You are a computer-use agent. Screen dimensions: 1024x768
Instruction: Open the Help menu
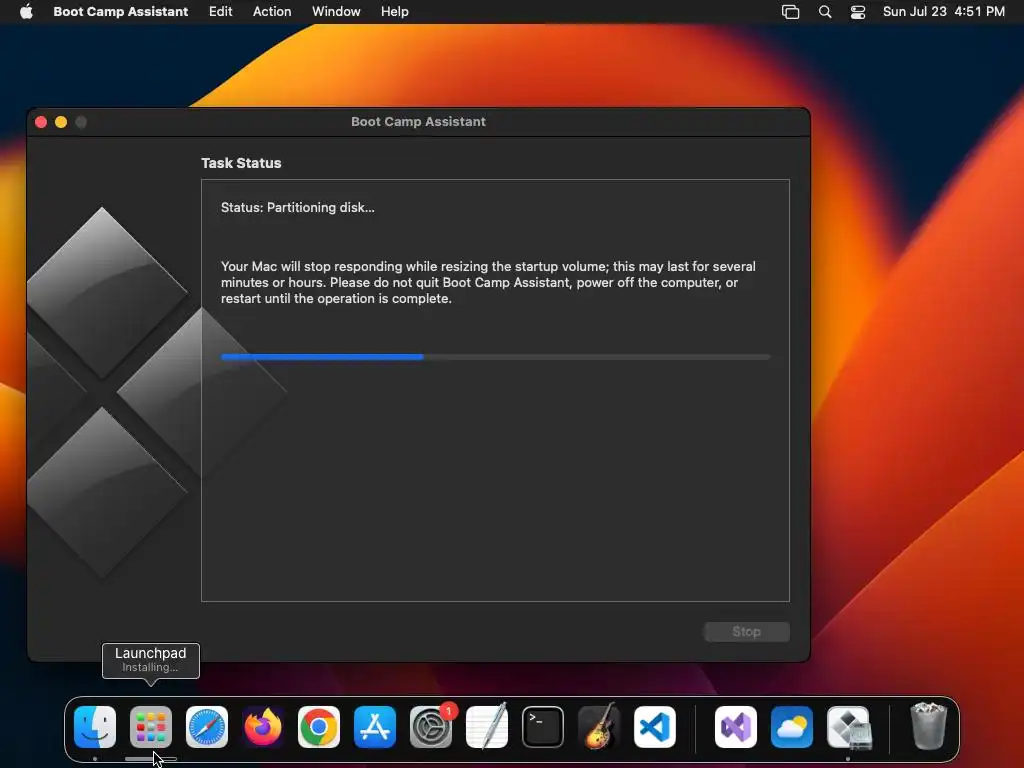(394, 12)
